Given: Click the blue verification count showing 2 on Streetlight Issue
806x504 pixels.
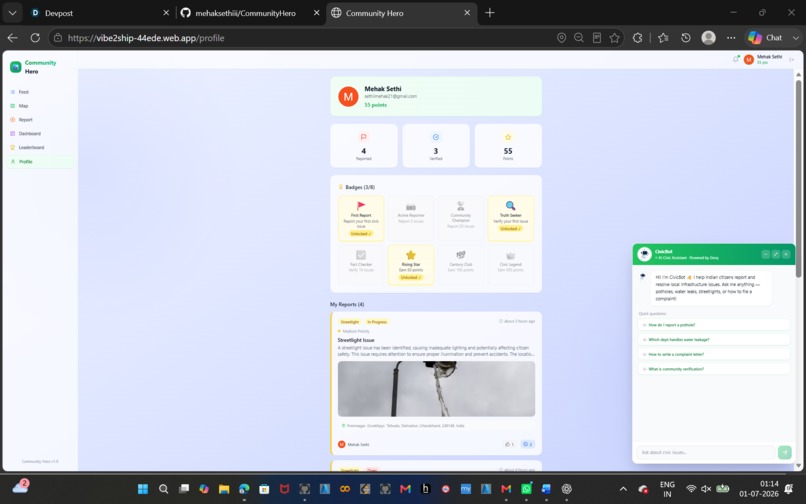Looking at the screenshot, I should [x=527, y=444].
